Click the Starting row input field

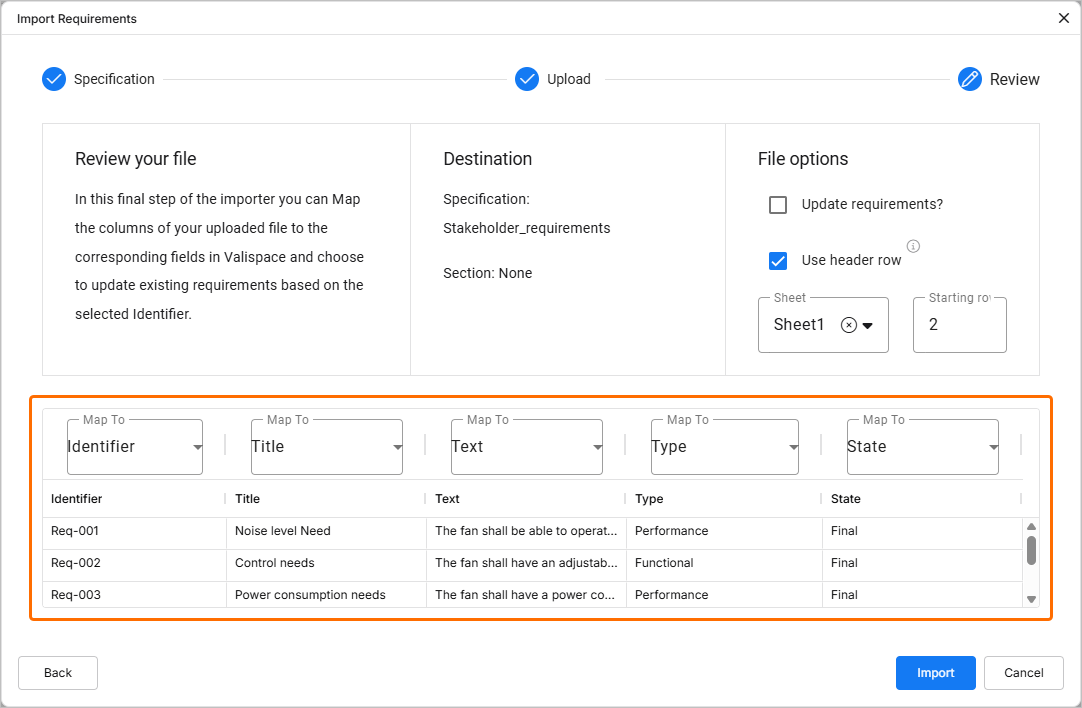point(959,325)
